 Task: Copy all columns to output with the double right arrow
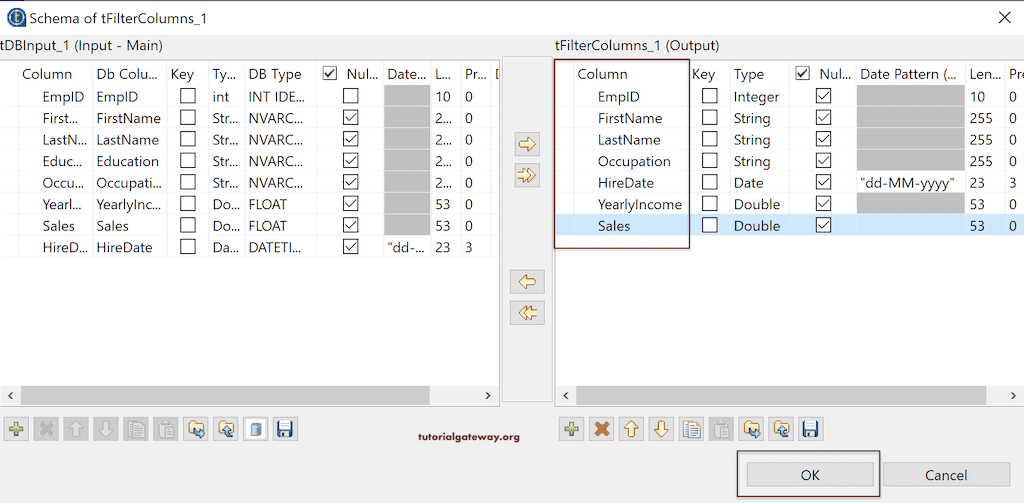click(527, 174)
